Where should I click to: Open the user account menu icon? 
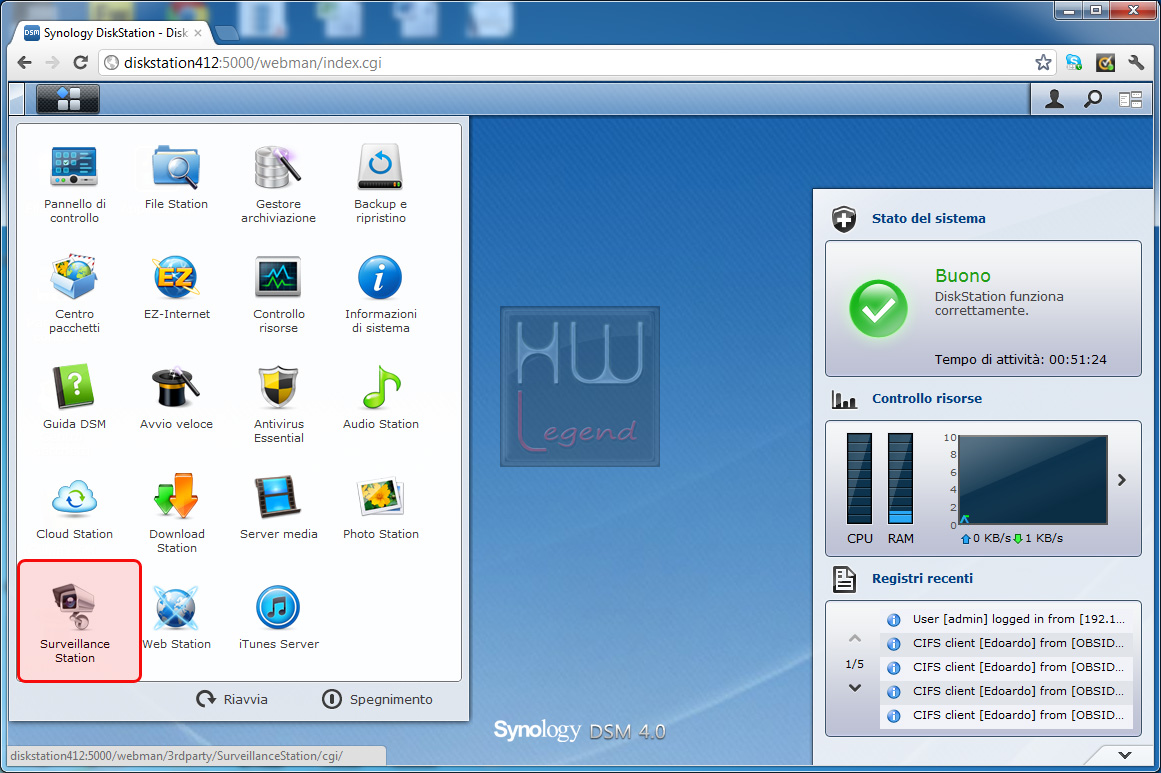click(x=1054, y=98)
